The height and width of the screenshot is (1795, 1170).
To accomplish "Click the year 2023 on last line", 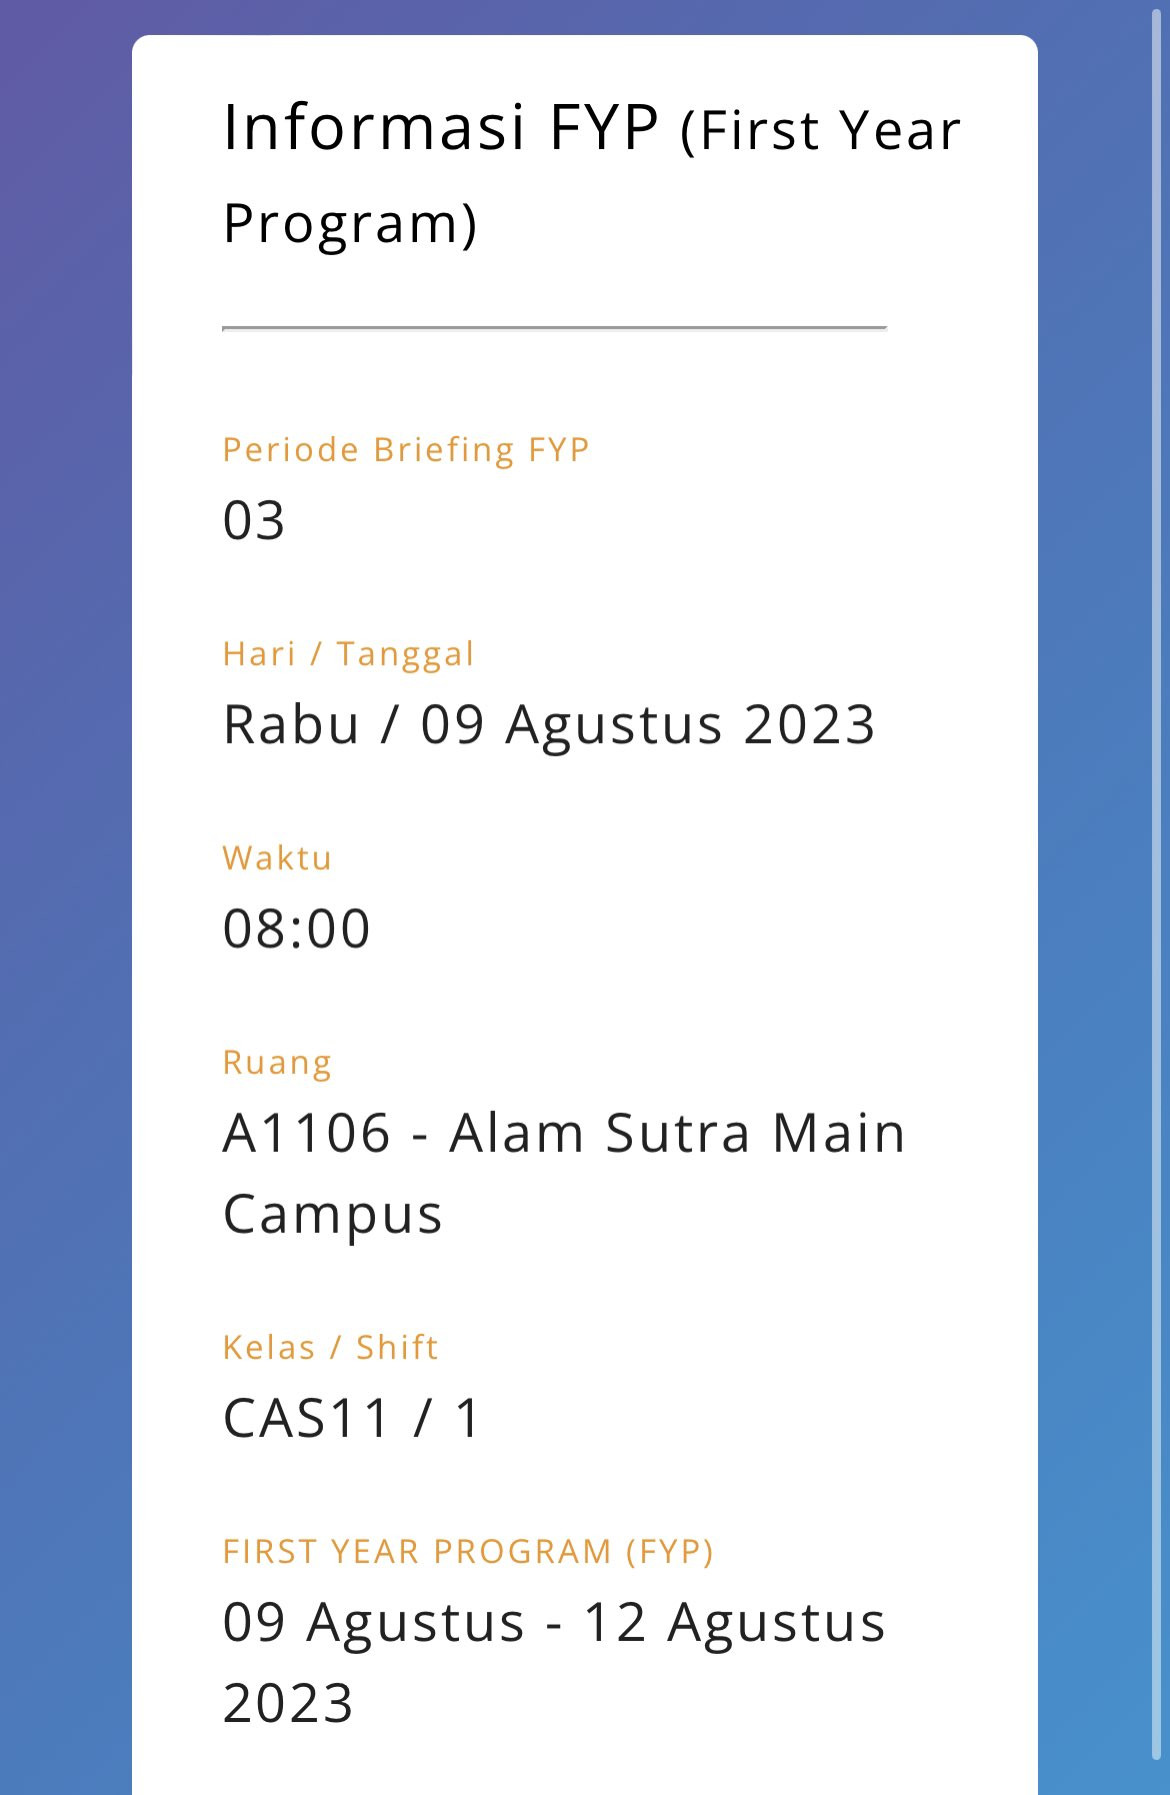I will click(288, 1704).
